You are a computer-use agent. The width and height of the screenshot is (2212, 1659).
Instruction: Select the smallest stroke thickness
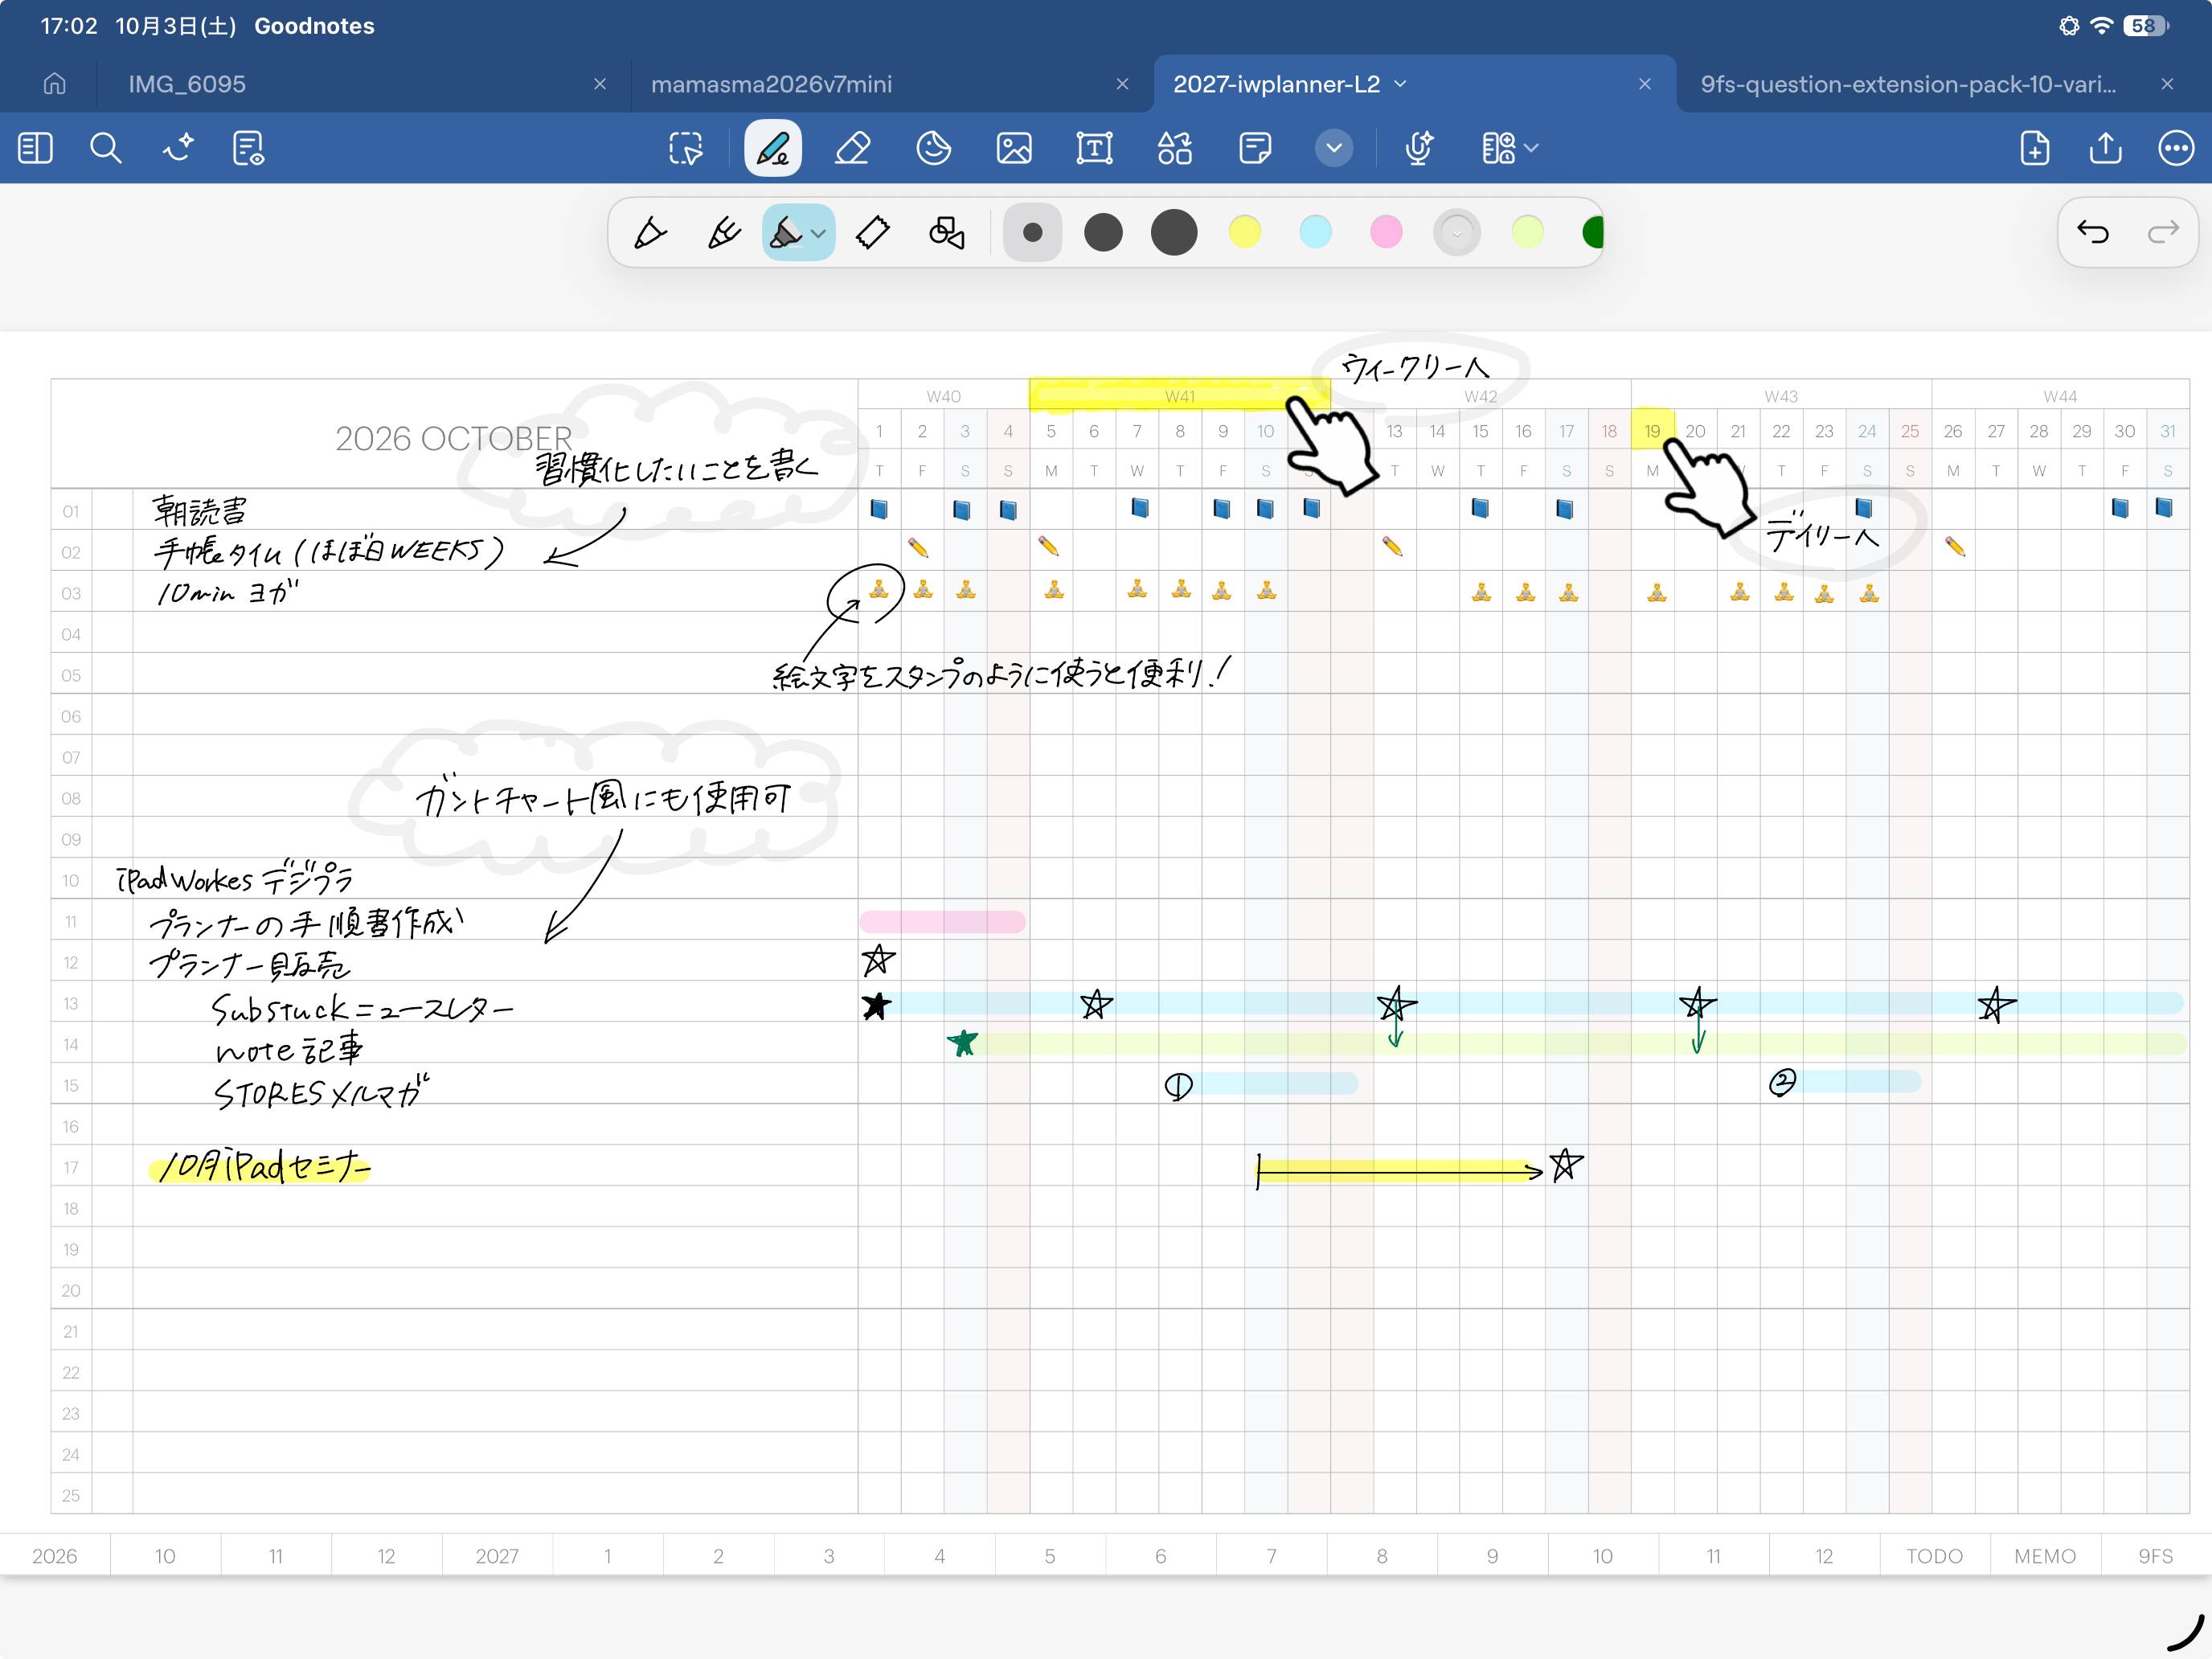[1032, 233]
